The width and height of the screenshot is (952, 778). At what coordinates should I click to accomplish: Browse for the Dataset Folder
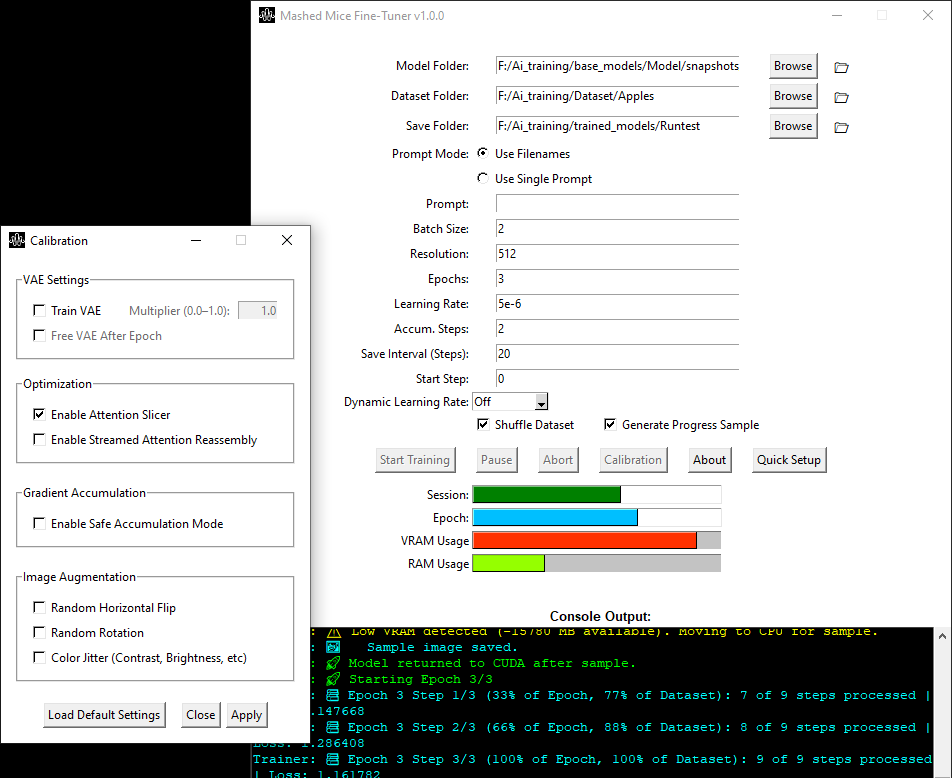point(793,96)
